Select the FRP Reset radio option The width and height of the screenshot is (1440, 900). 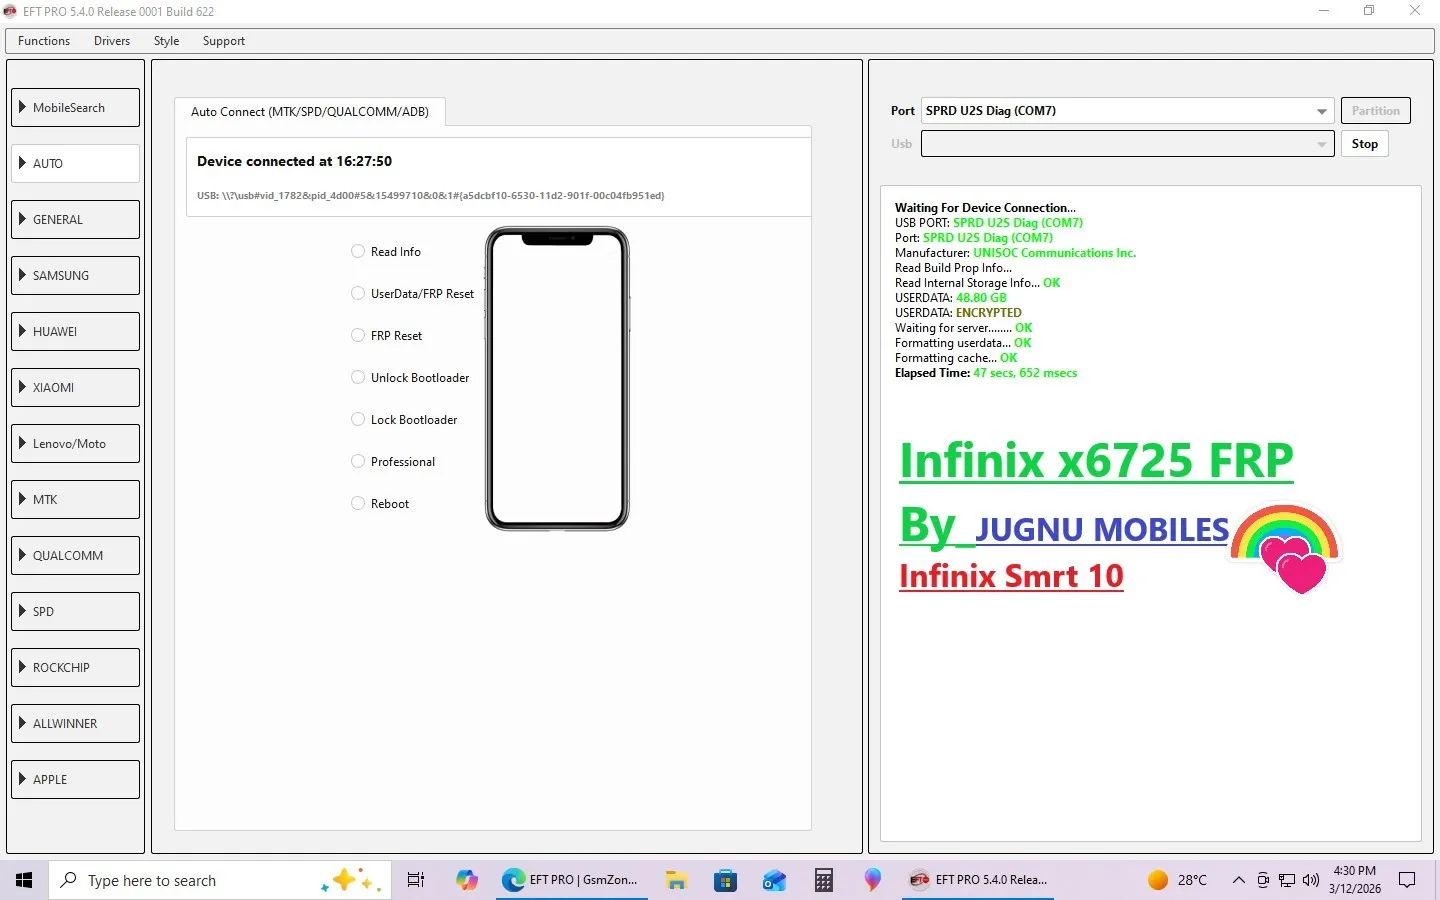tap(358, 336)
